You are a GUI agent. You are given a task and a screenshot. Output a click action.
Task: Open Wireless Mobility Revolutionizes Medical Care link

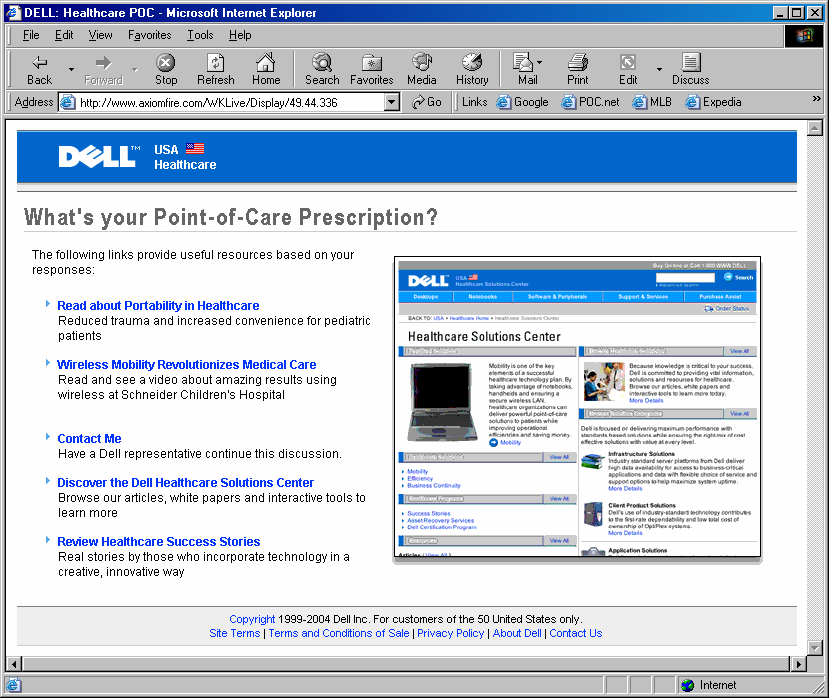click(x=187, y=365)
